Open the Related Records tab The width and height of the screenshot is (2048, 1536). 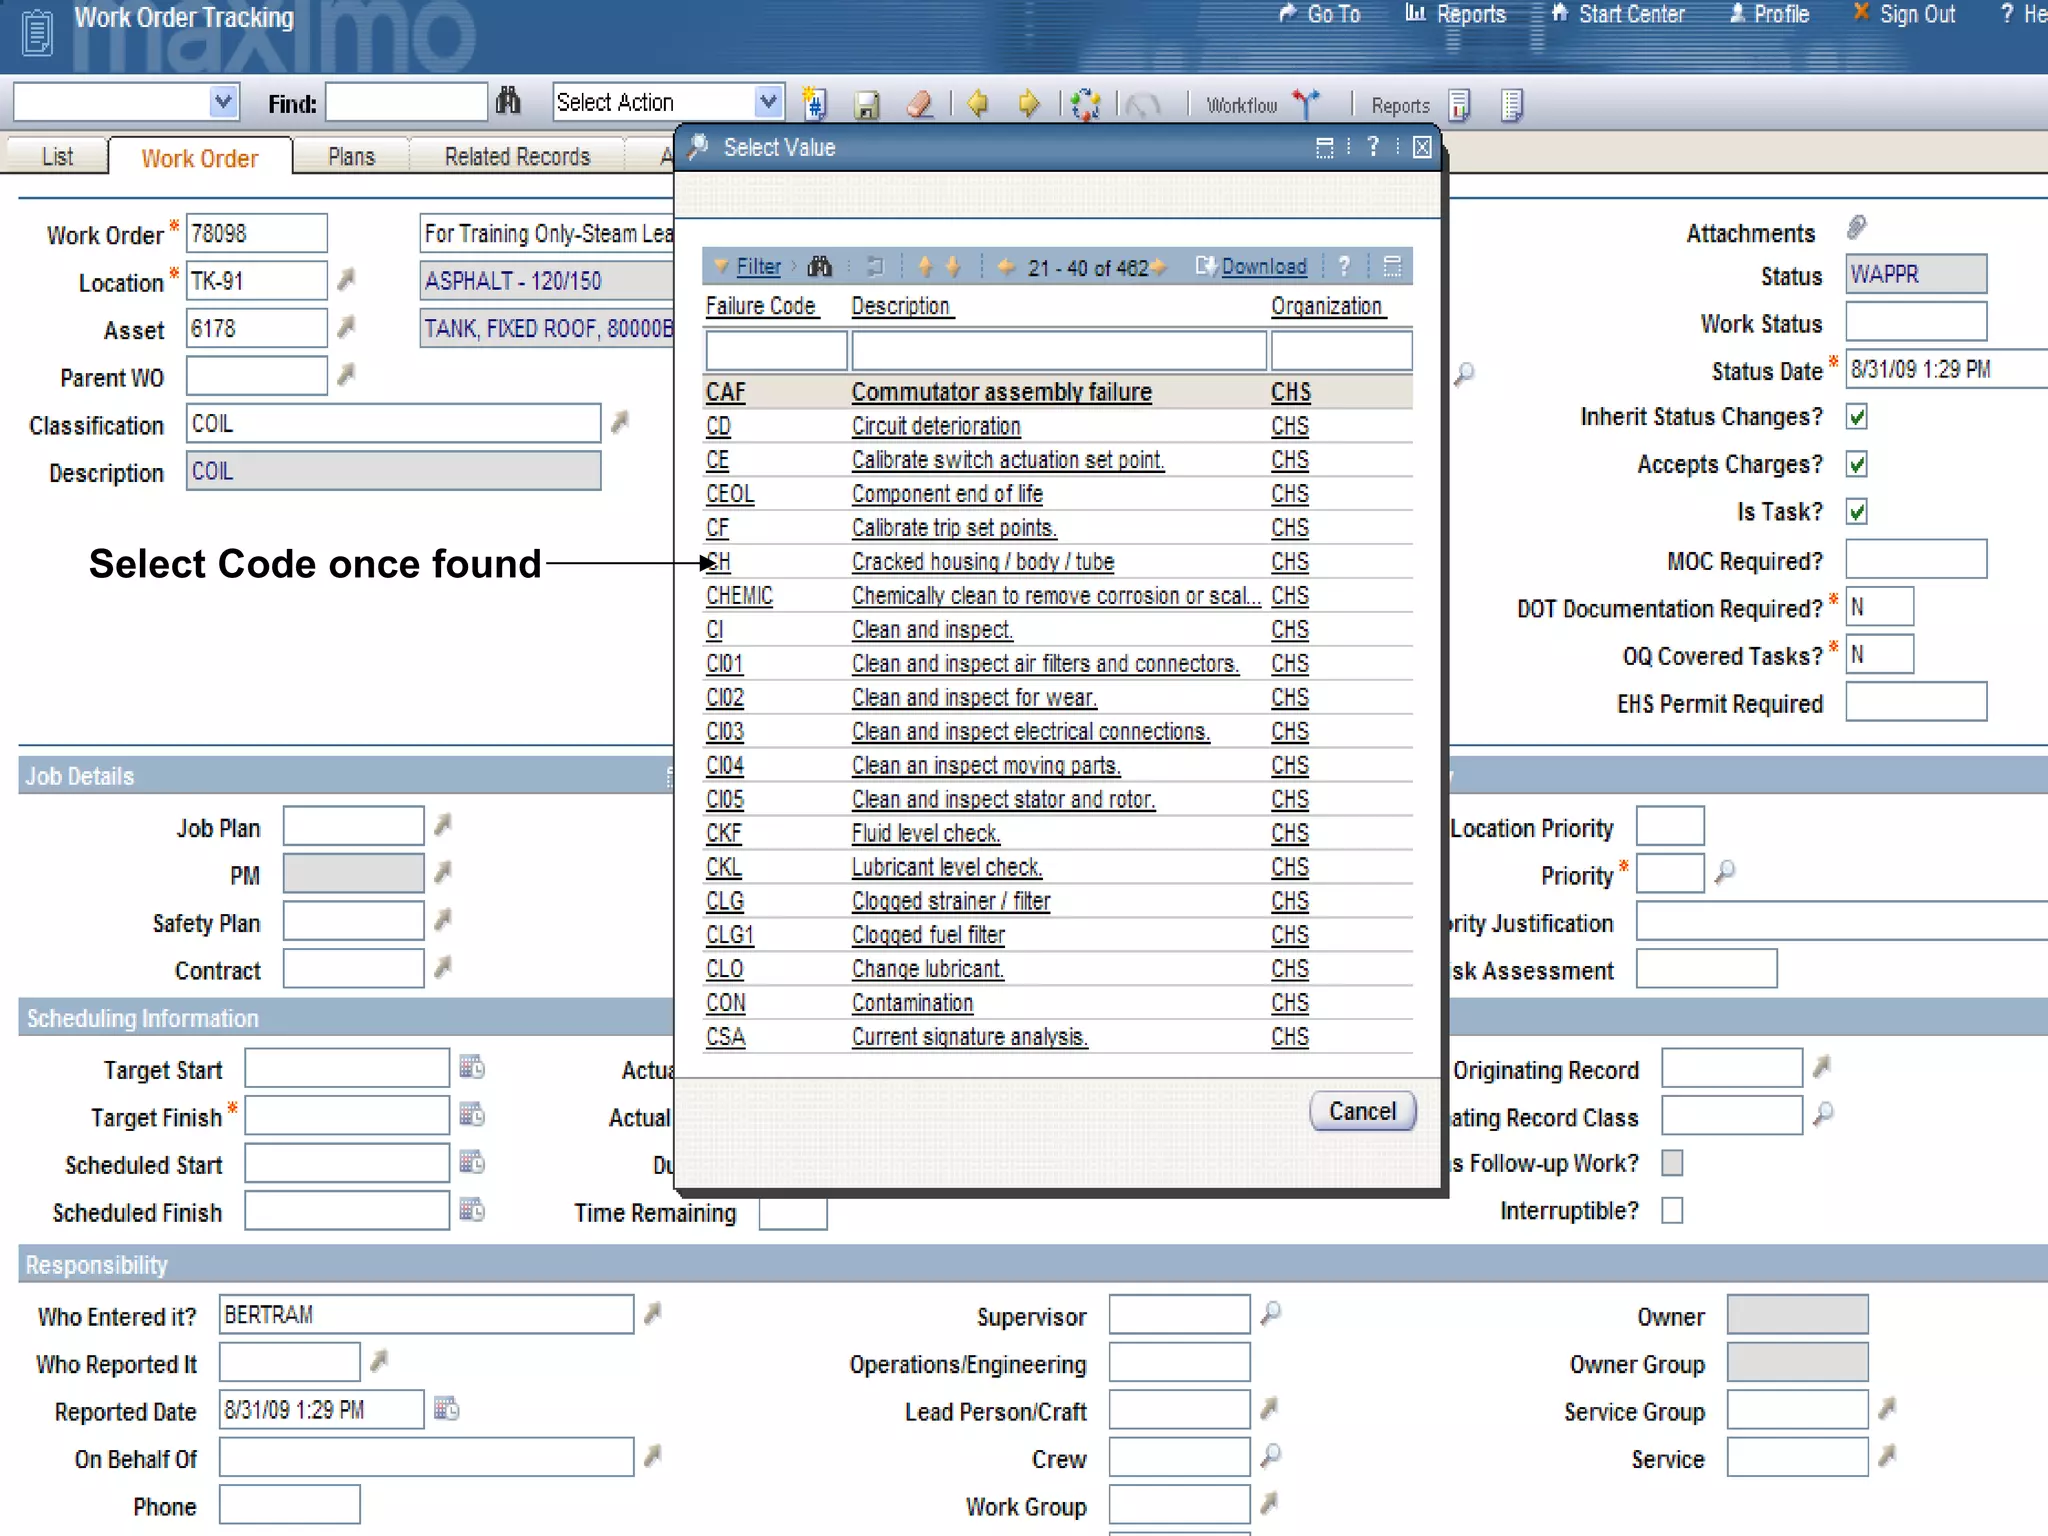[x=517, y=157]
